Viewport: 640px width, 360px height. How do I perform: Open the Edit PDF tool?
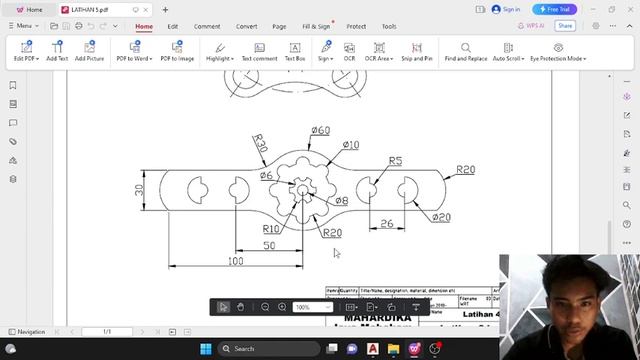(26, 51)
